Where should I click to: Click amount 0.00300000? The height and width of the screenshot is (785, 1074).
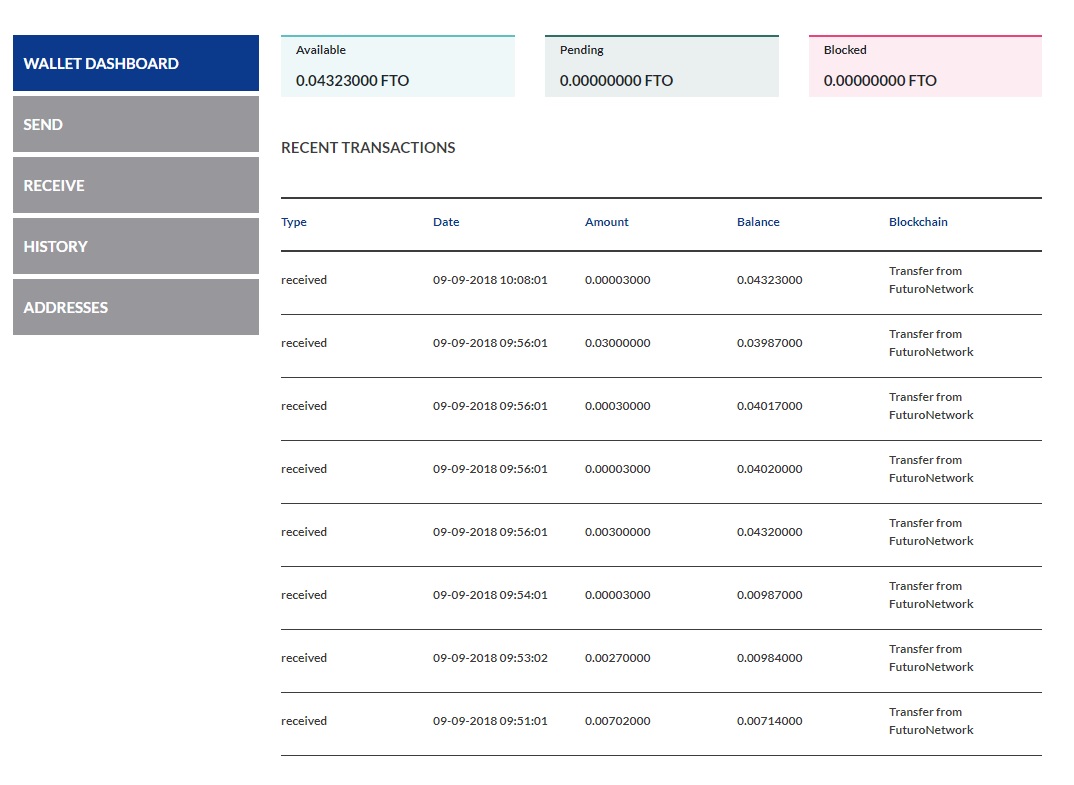coord(617,532)
